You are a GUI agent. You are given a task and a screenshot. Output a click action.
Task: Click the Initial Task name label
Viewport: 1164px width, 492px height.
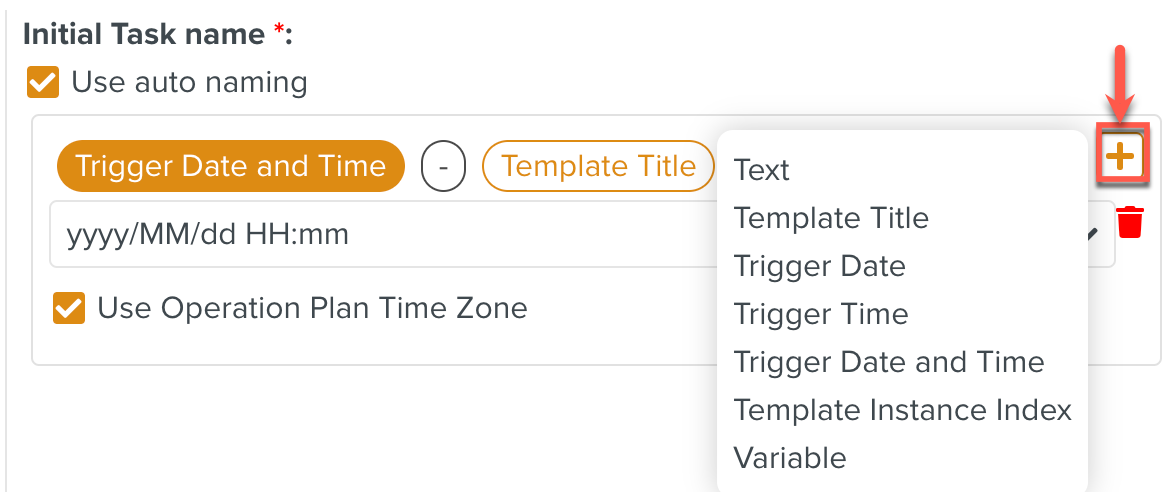(x=145, y=35)
